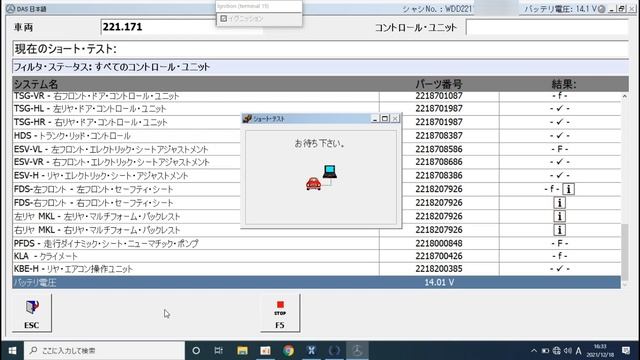Image resolution: width=640 pixels, height=360 pixels.
Task: Toggle the ignition checkbox in popup
Action: pyautogui.click(x=223, y=18)
